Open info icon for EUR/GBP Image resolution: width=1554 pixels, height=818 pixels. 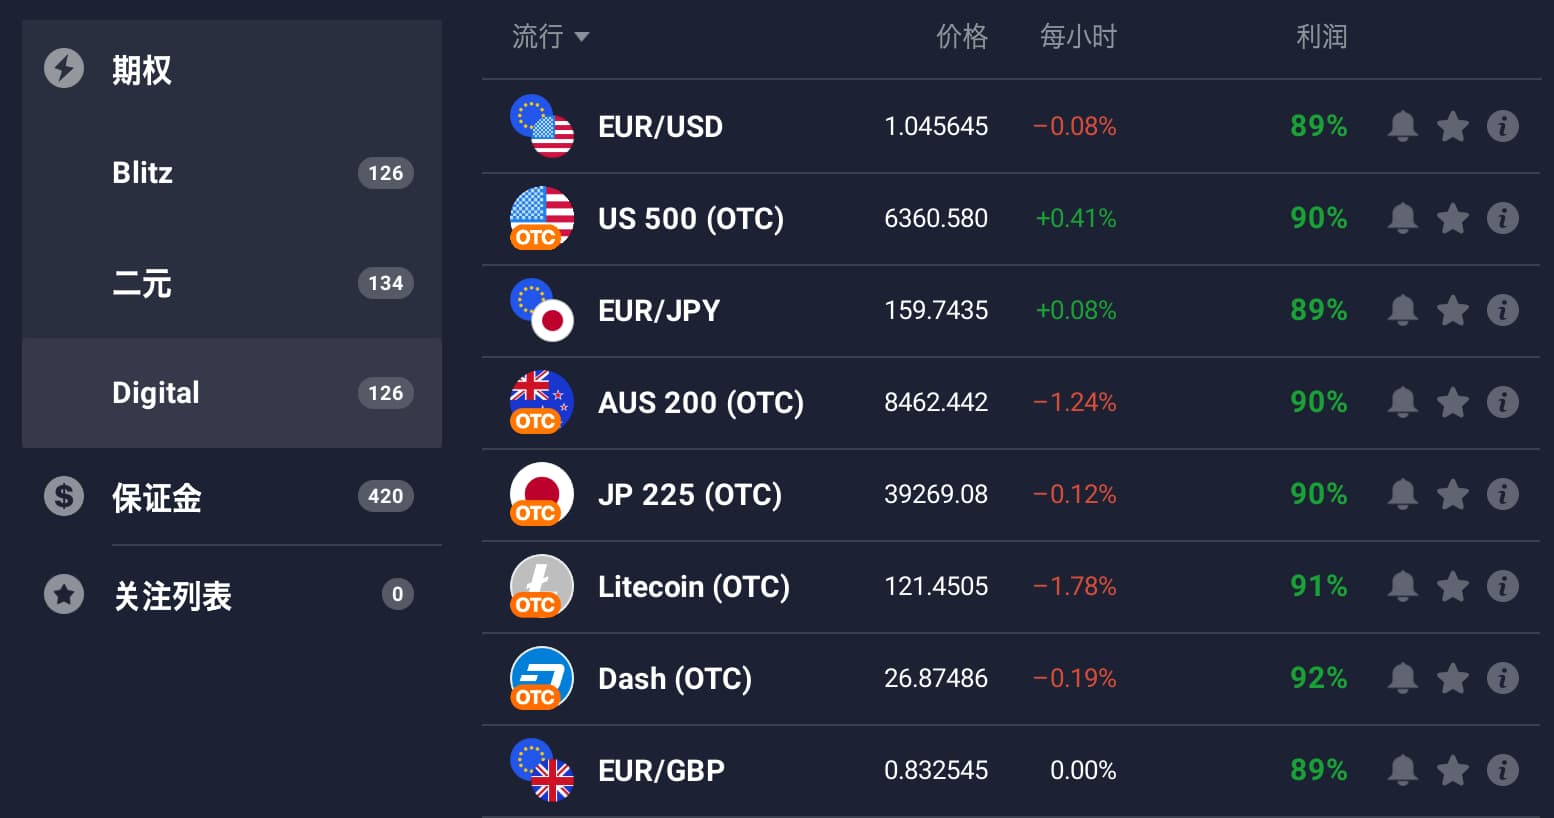[1502, 770]
